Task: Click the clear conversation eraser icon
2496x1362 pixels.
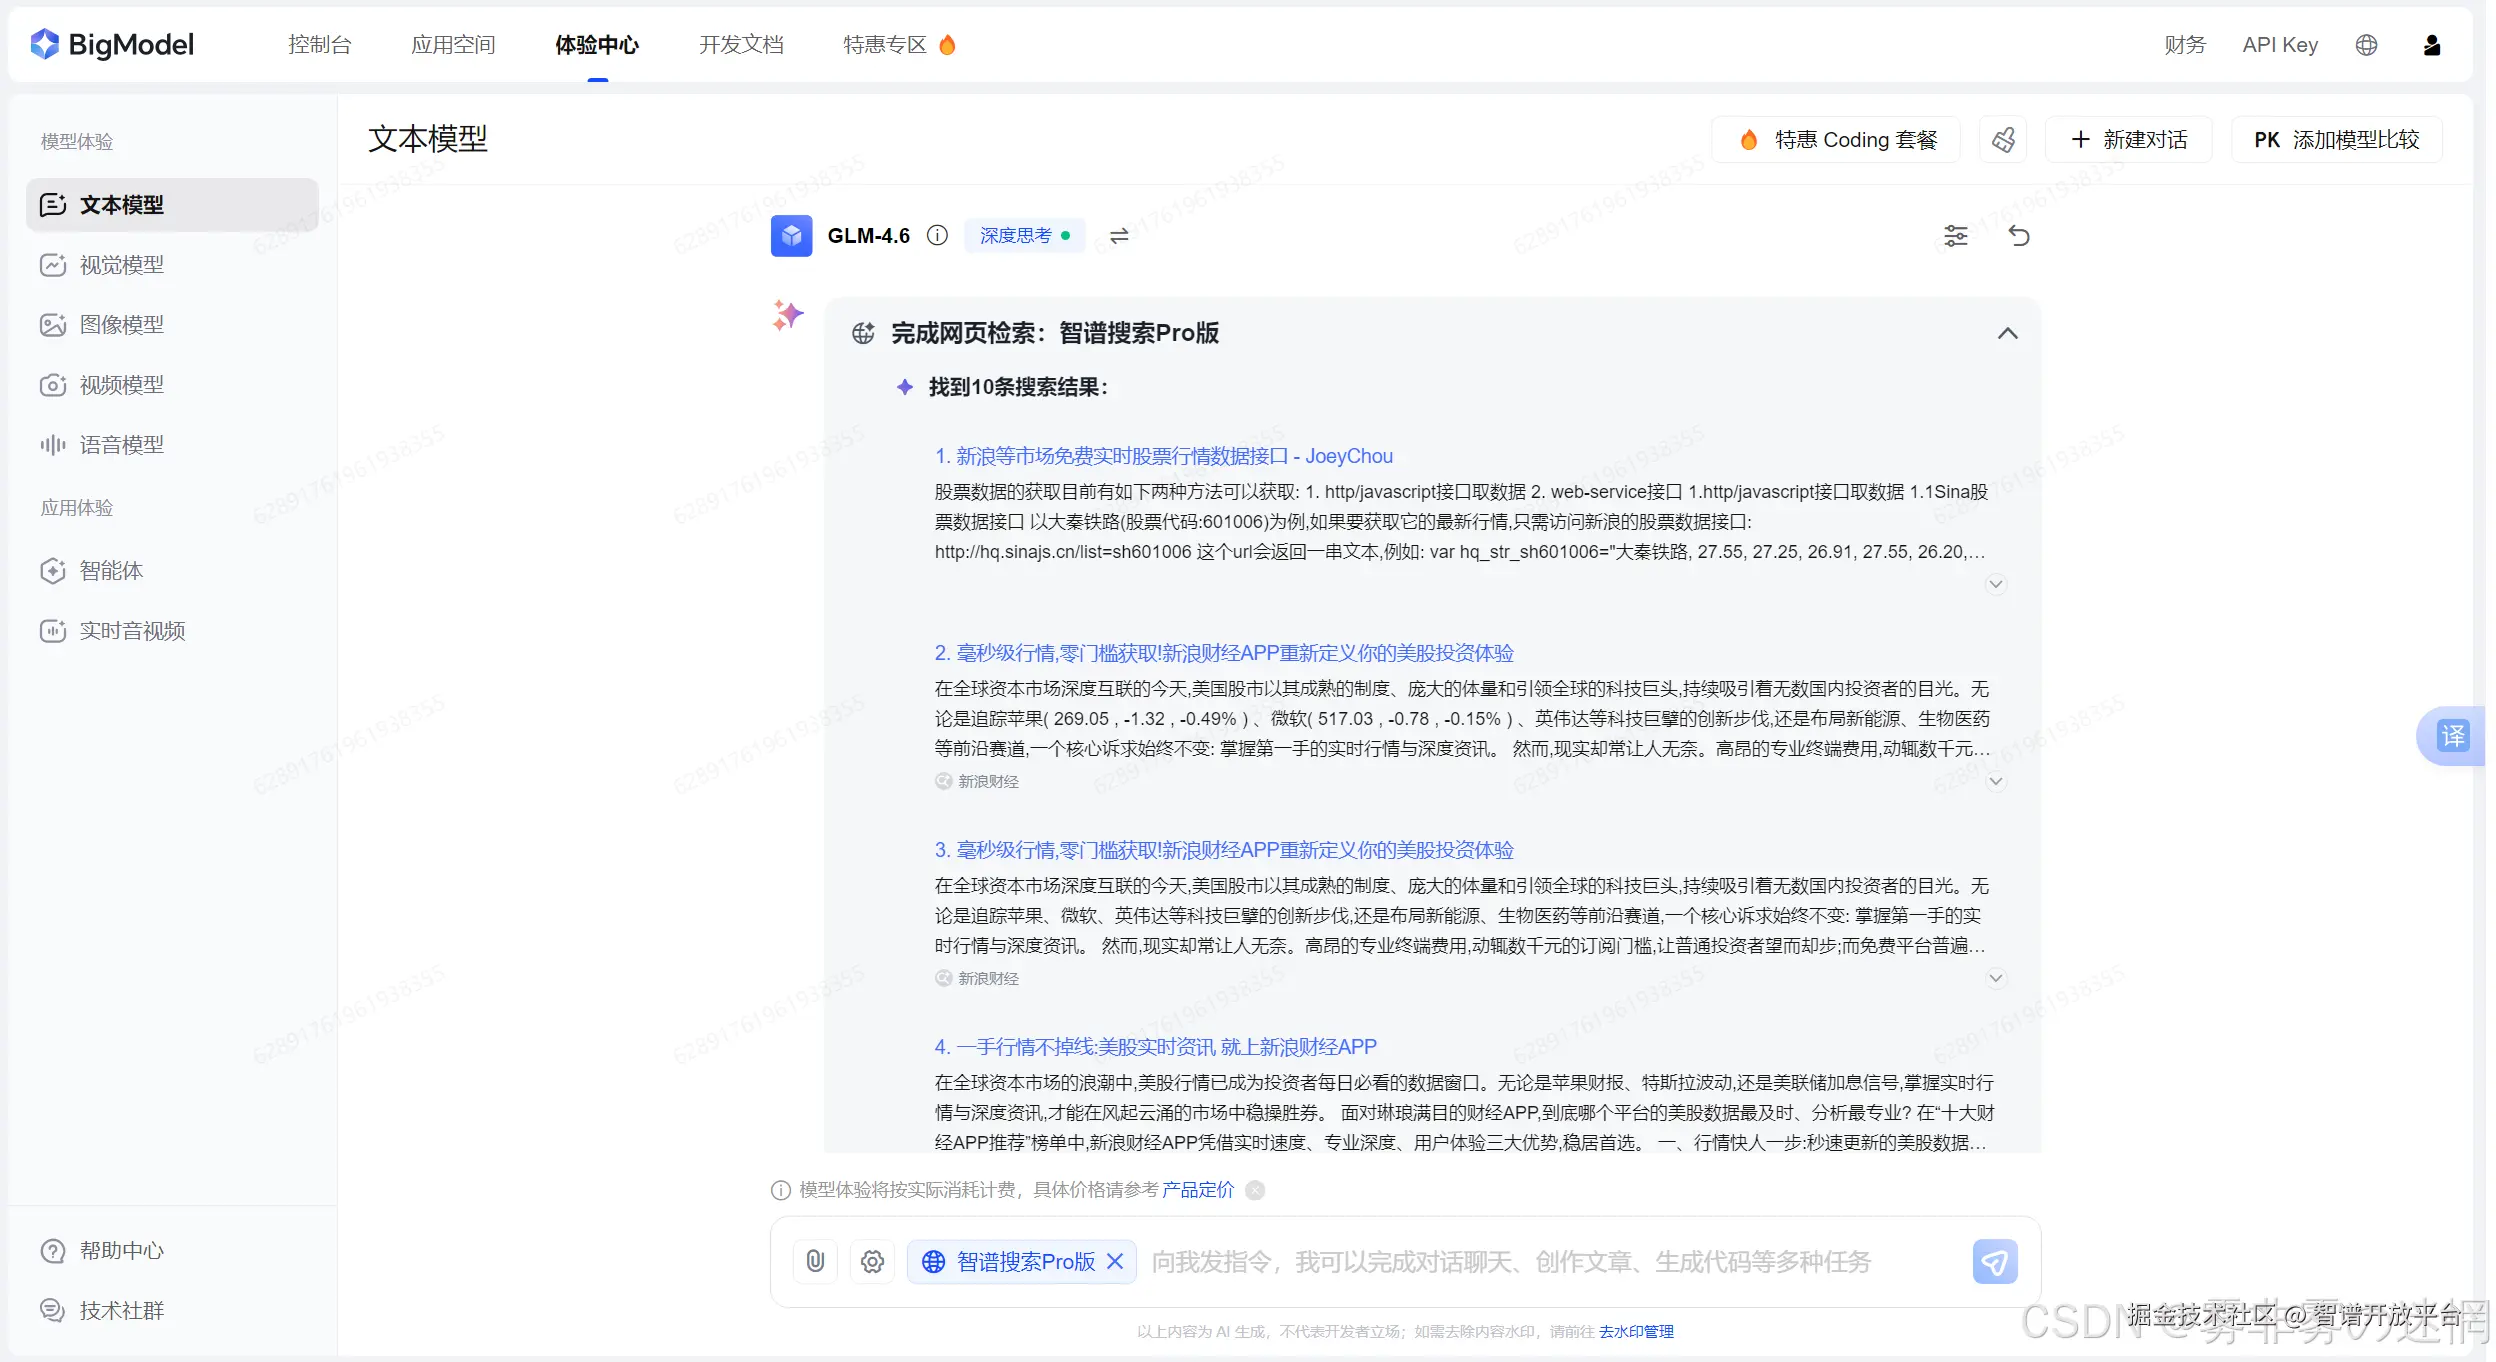Action: click(2003, 140)
